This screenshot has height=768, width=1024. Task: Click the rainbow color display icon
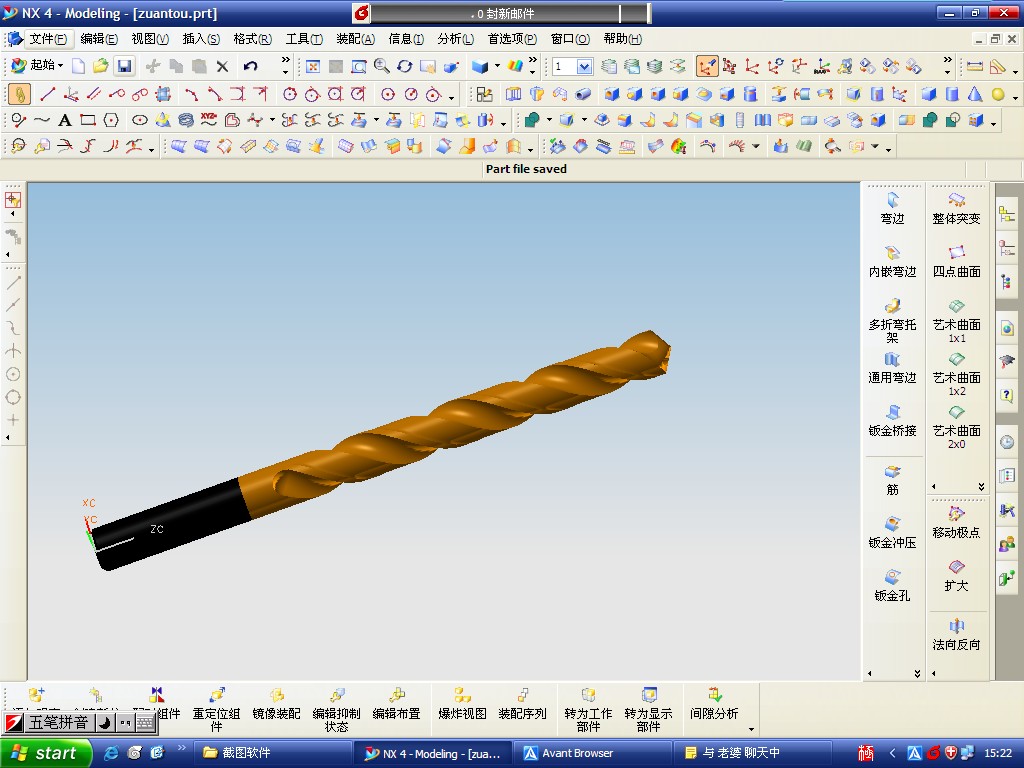tap(515, 66)
